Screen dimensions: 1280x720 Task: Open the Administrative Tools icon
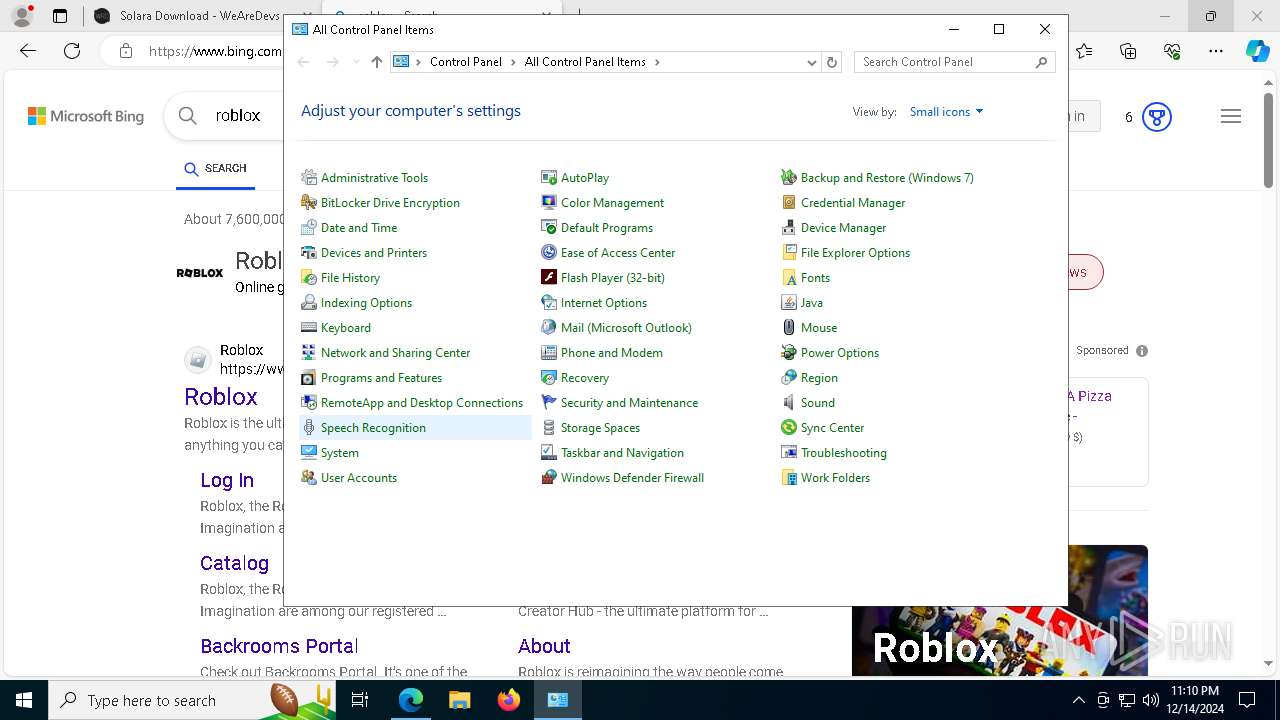[x=309, y=178]
